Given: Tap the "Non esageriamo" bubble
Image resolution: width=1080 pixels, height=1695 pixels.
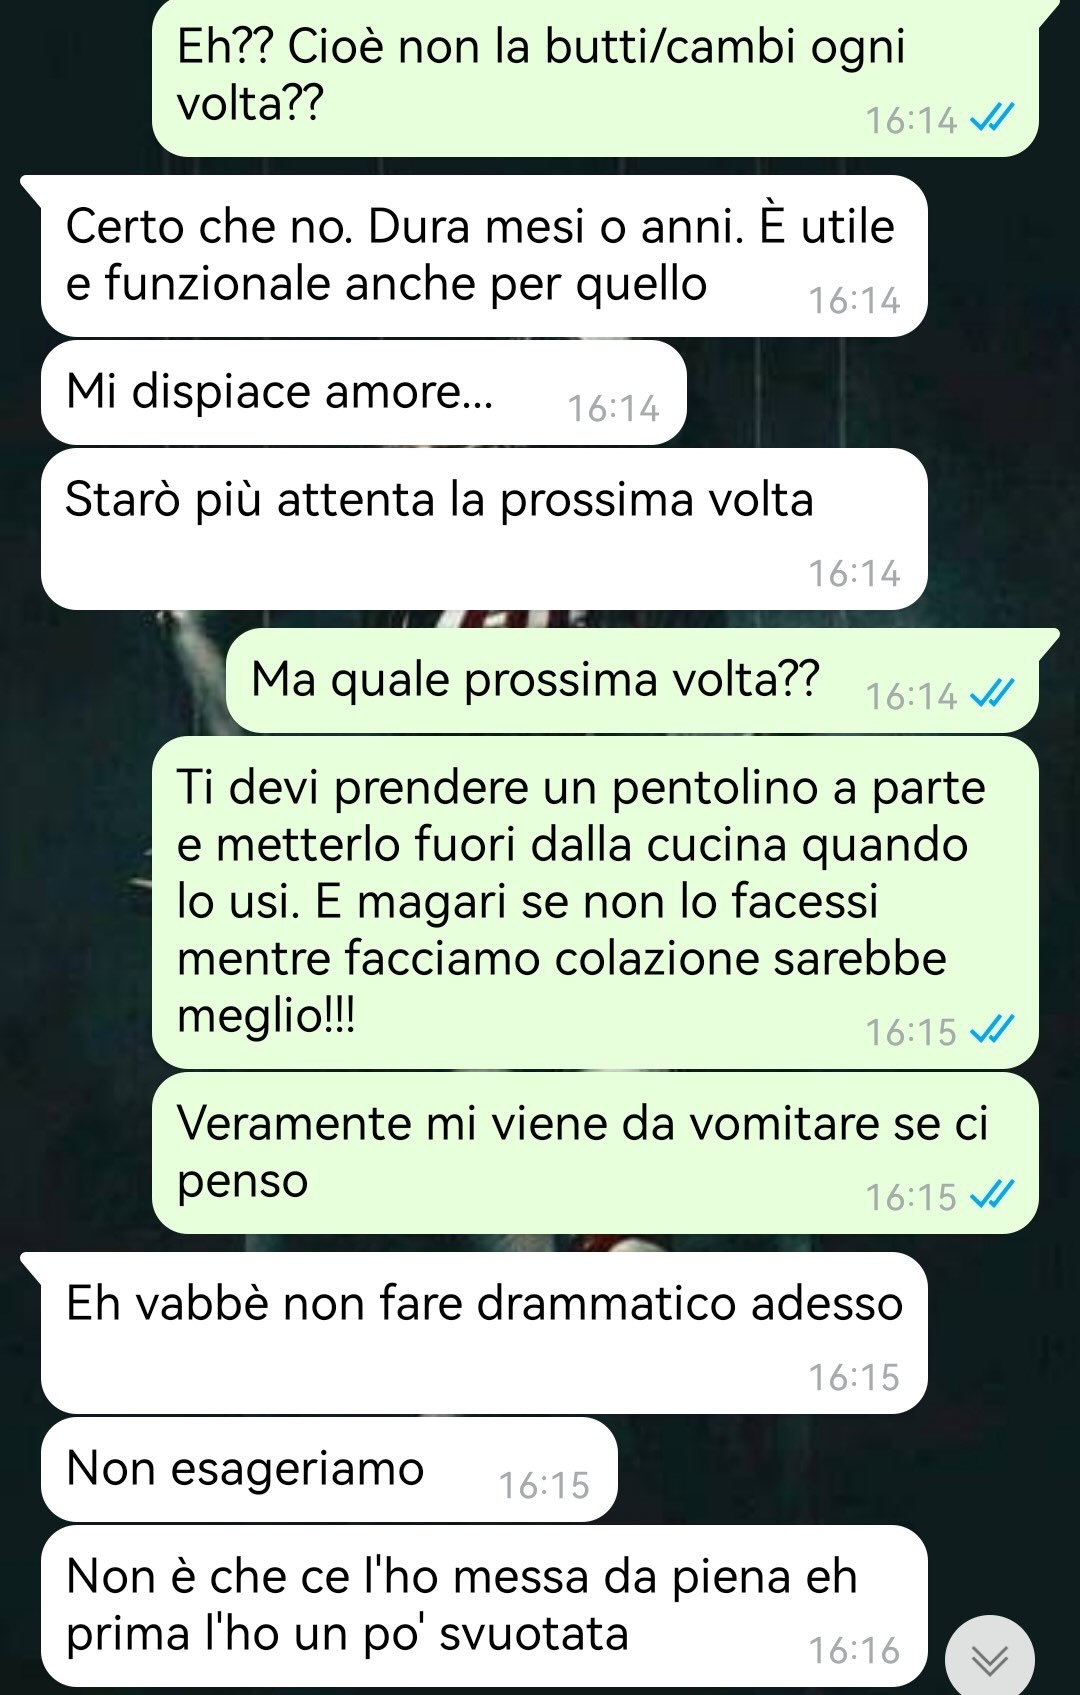Looking at the screenshot, I should 329,1470.
